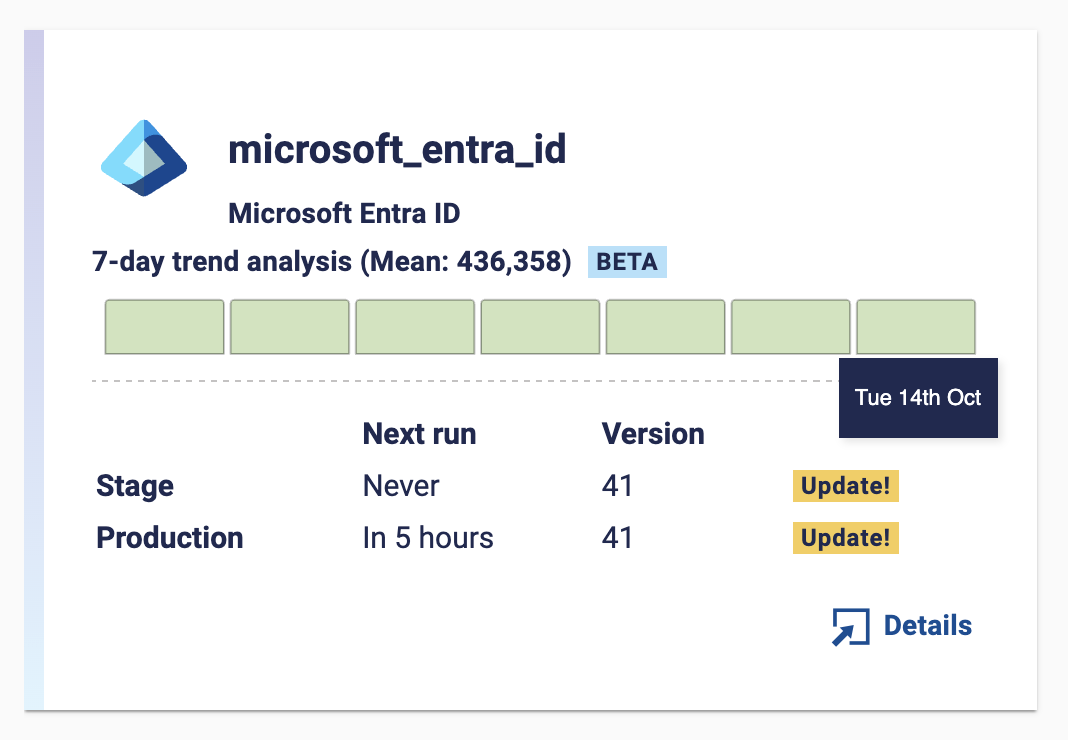
Task: Click the Tue 14th Oct tooltip
Action: 918,398
